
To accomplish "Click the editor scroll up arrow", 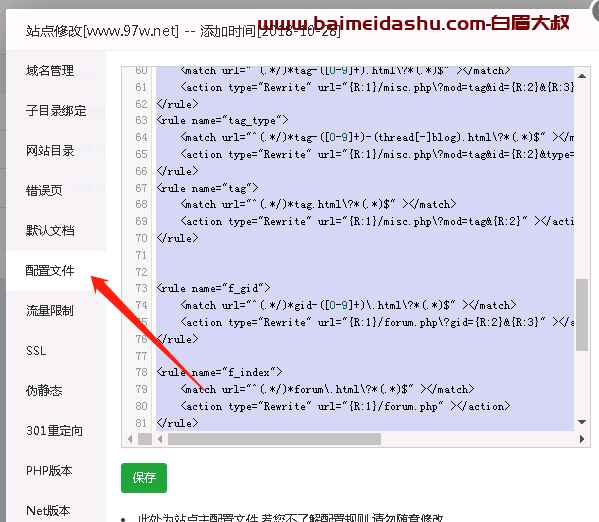I will click(x=582, y=76).
